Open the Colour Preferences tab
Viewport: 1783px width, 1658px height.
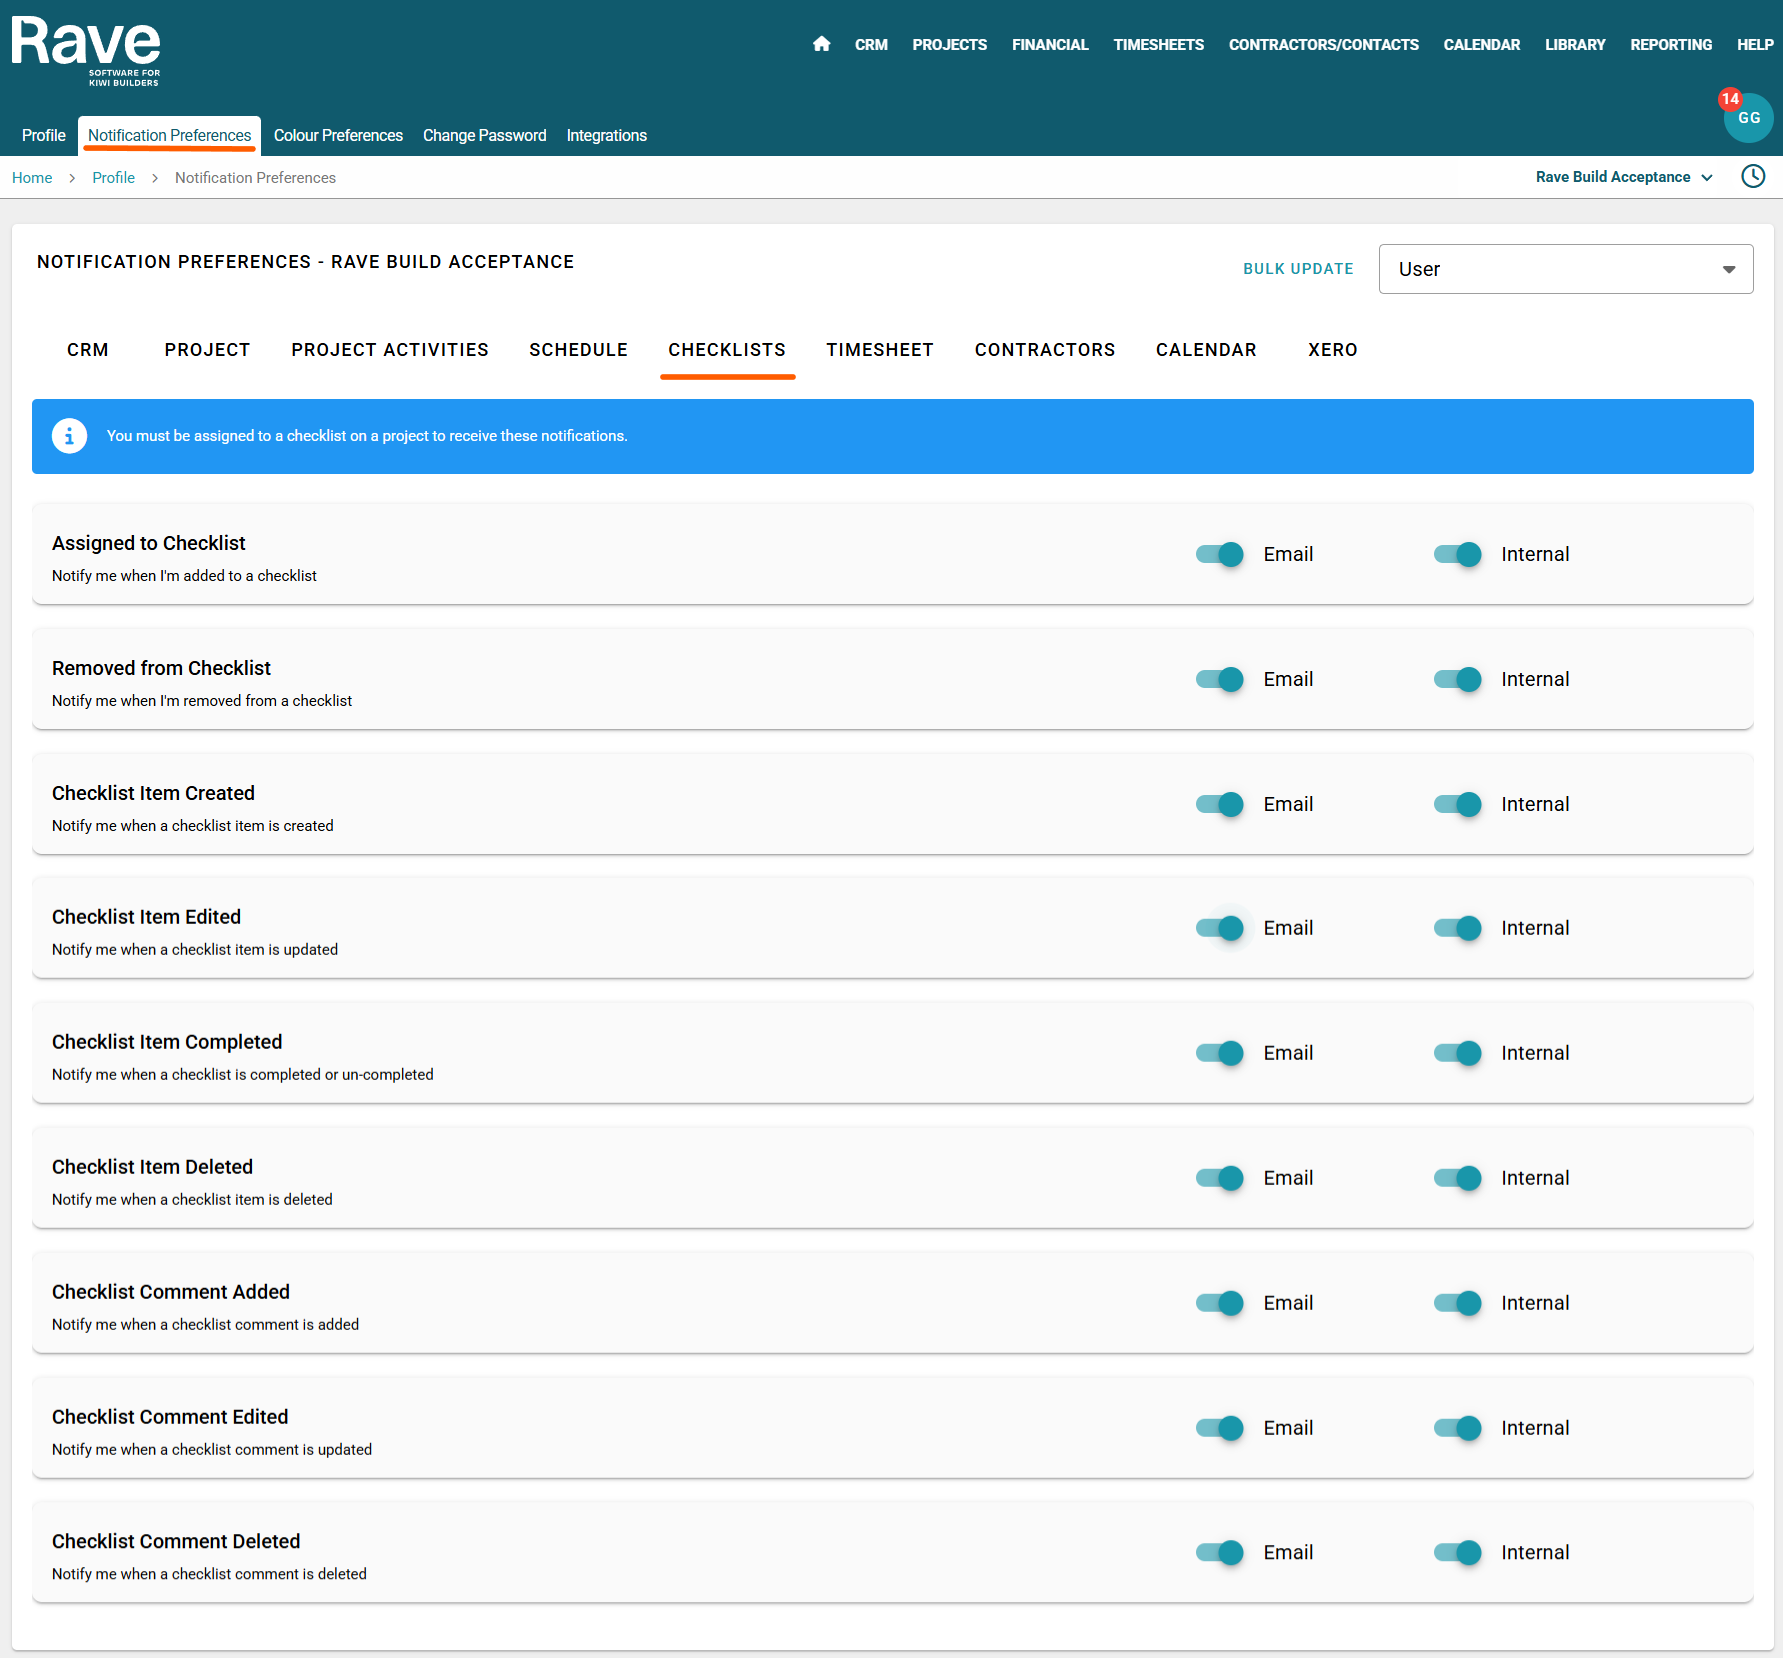click(338, 135)
